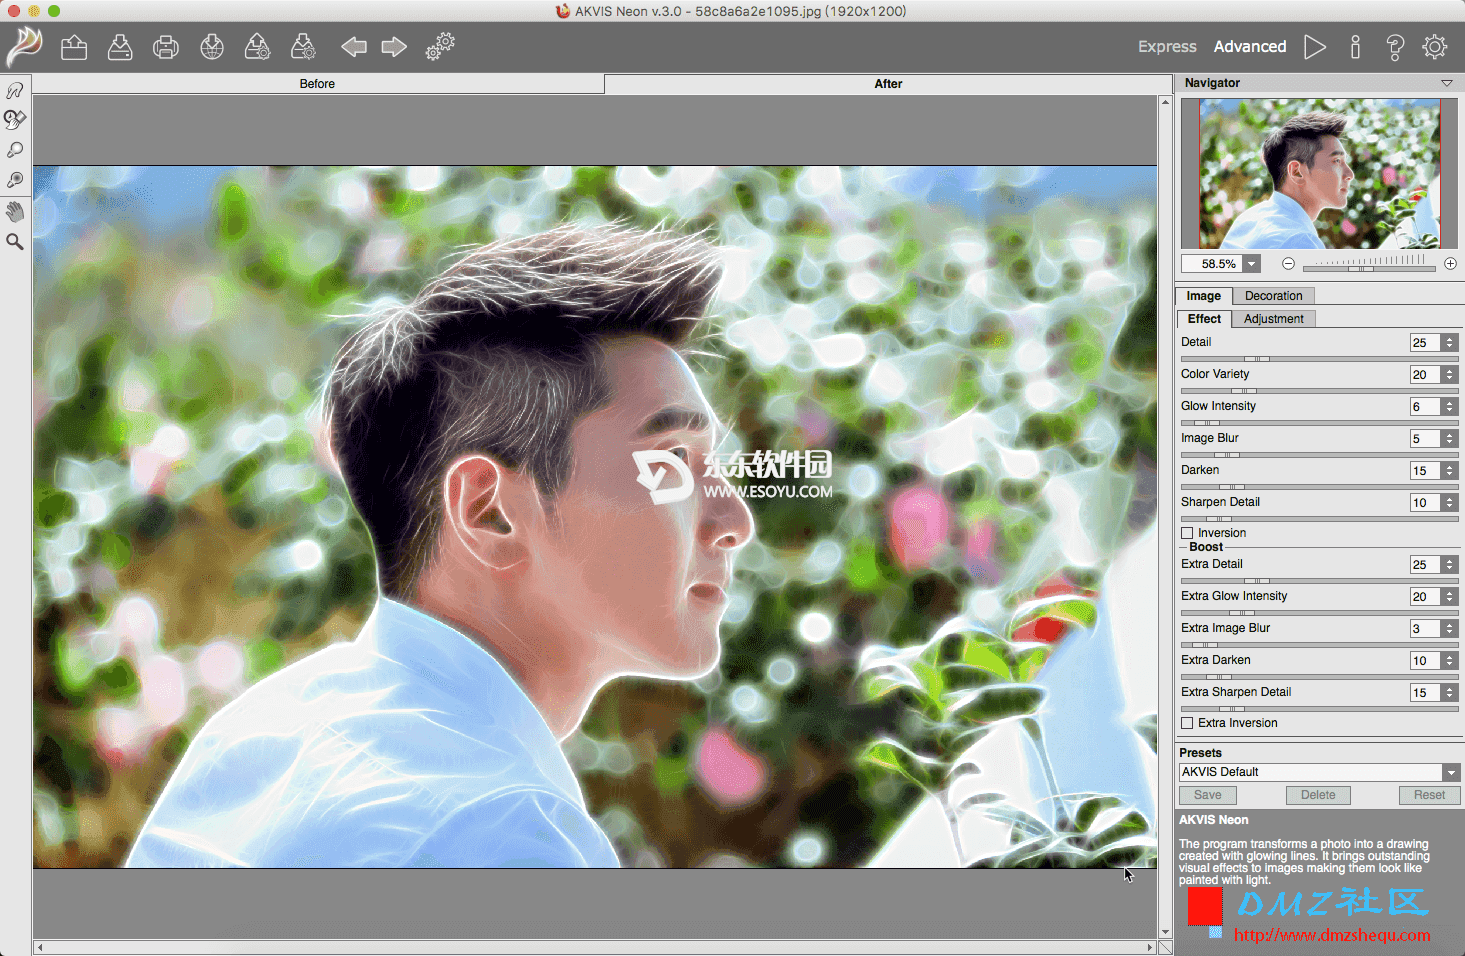Click the Save preset button
The image size is (1465, 956).
point(1208,795)
